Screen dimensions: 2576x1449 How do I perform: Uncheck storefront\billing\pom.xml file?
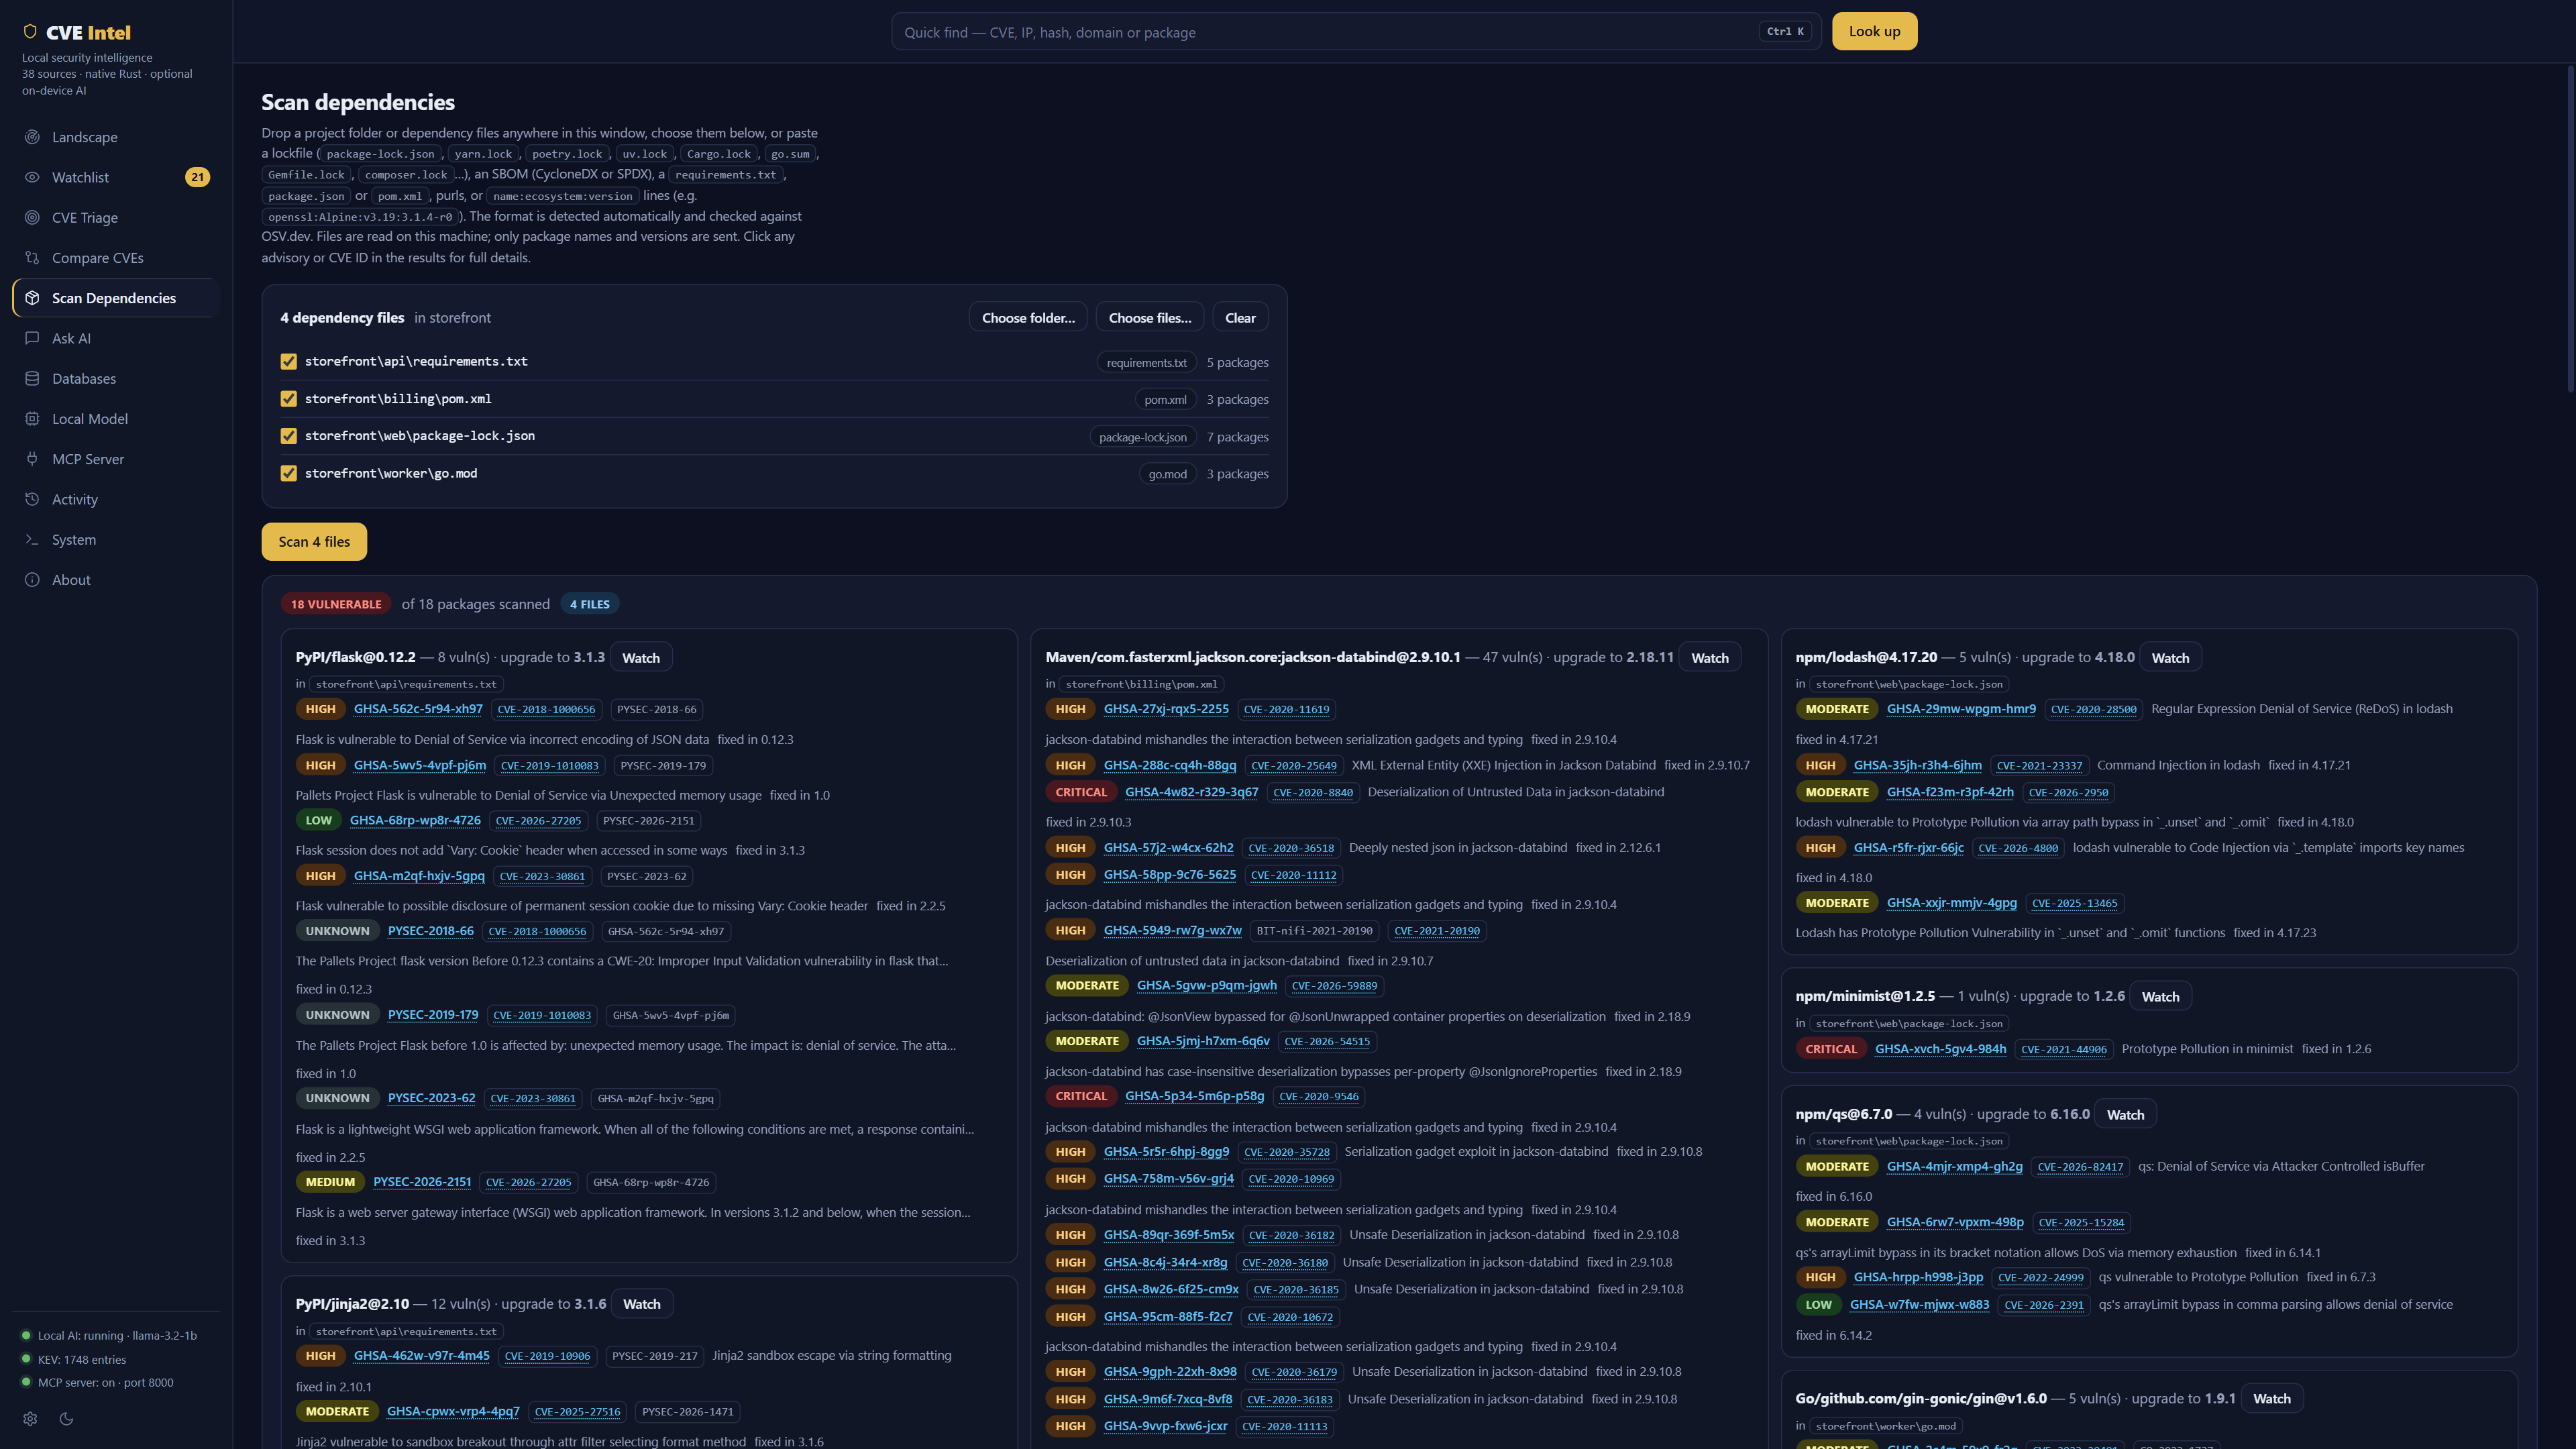coord(289,399)
